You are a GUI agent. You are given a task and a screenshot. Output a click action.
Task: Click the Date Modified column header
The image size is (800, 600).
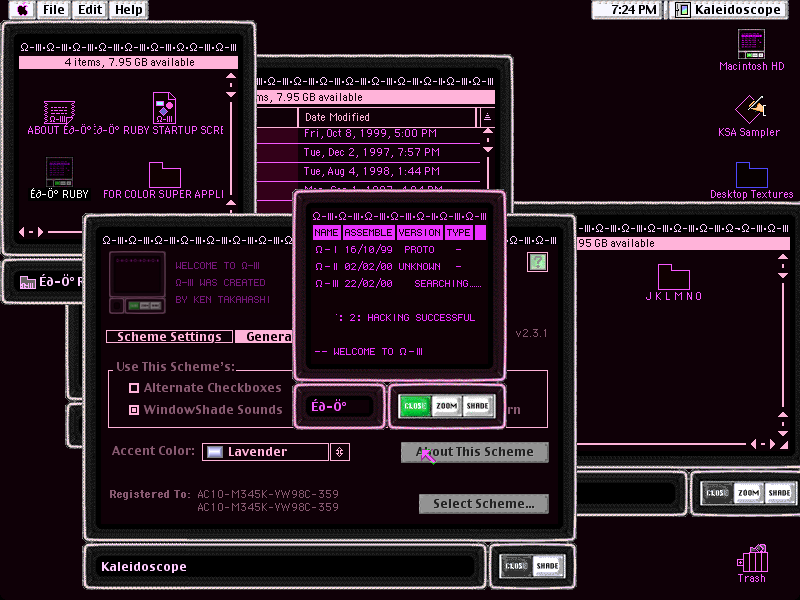click(387, 117)
